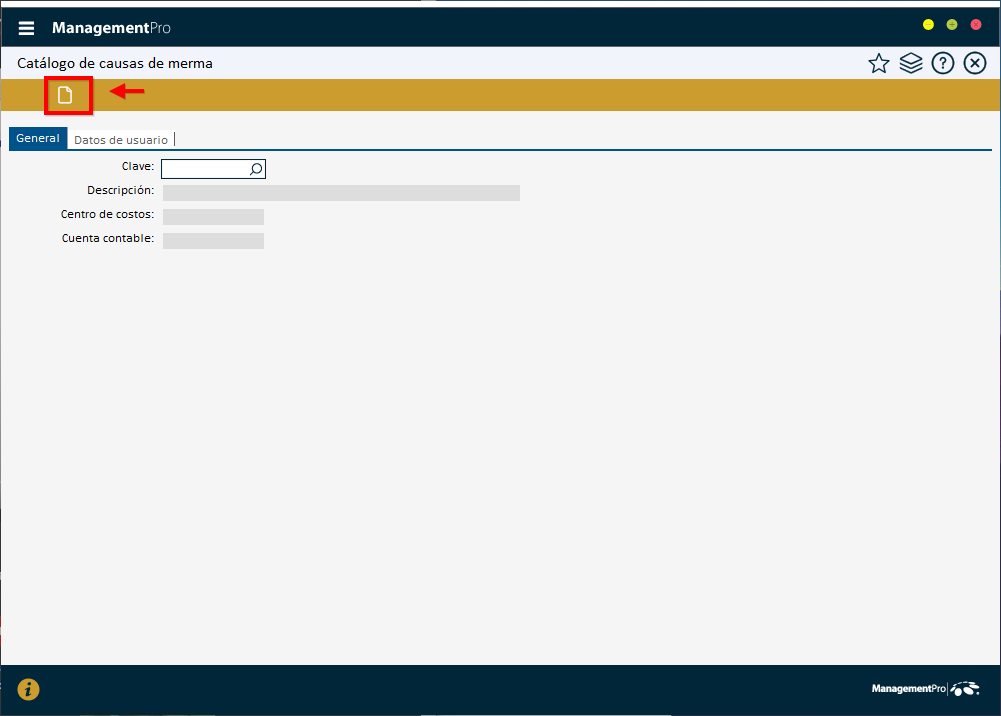Click the Centro de costos field
Screen dimensions: 1001x716
(x=212, y=216)
